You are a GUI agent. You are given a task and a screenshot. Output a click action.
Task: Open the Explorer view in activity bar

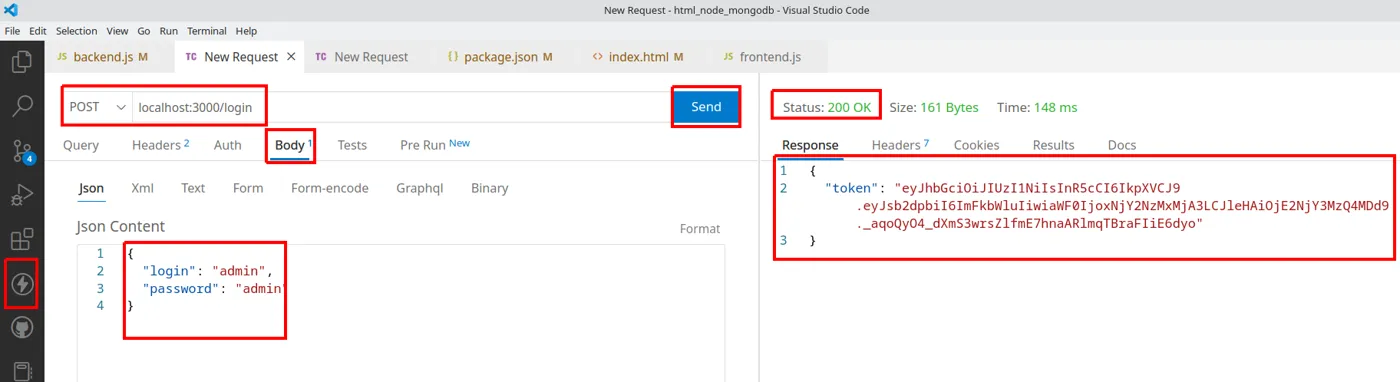22,62
